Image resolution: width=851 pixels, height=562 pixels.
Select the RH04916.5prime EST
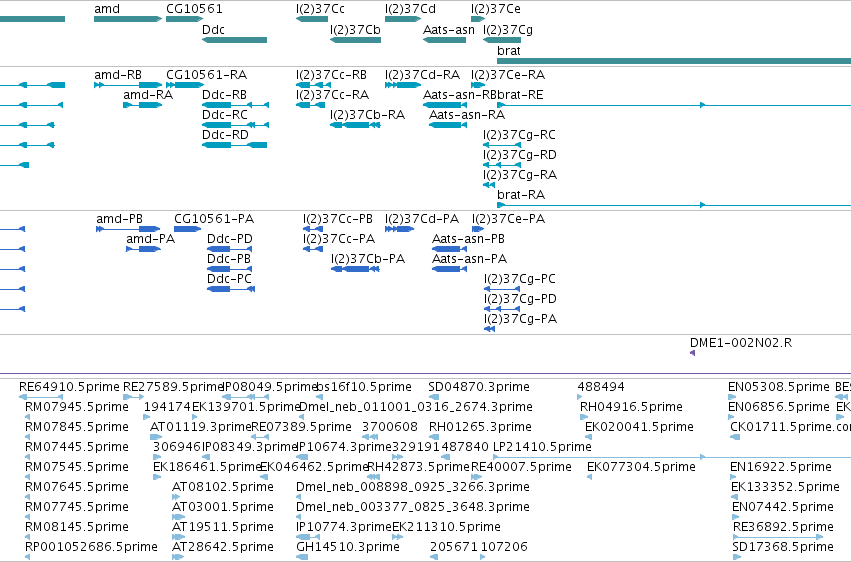coord(584,417)
